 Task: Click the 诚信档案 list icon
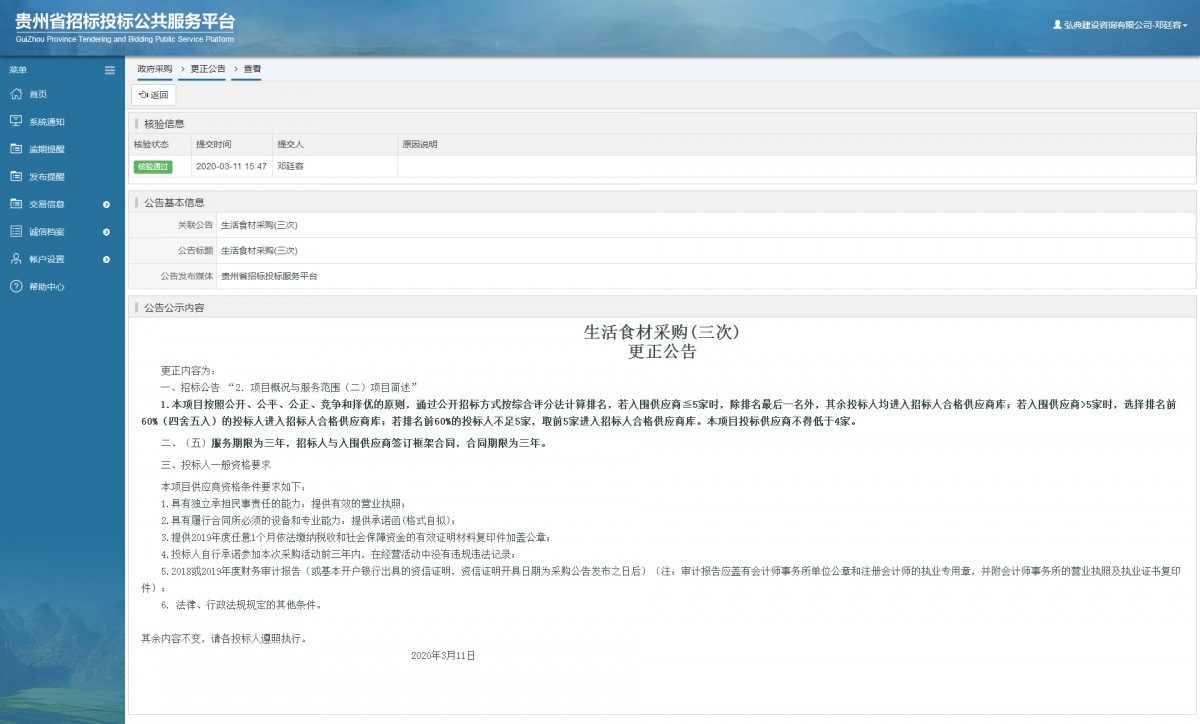(15, 232)
